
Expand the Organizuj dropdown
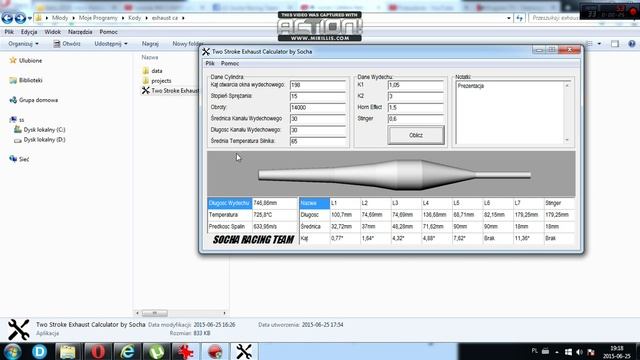[x=24, y=44]
